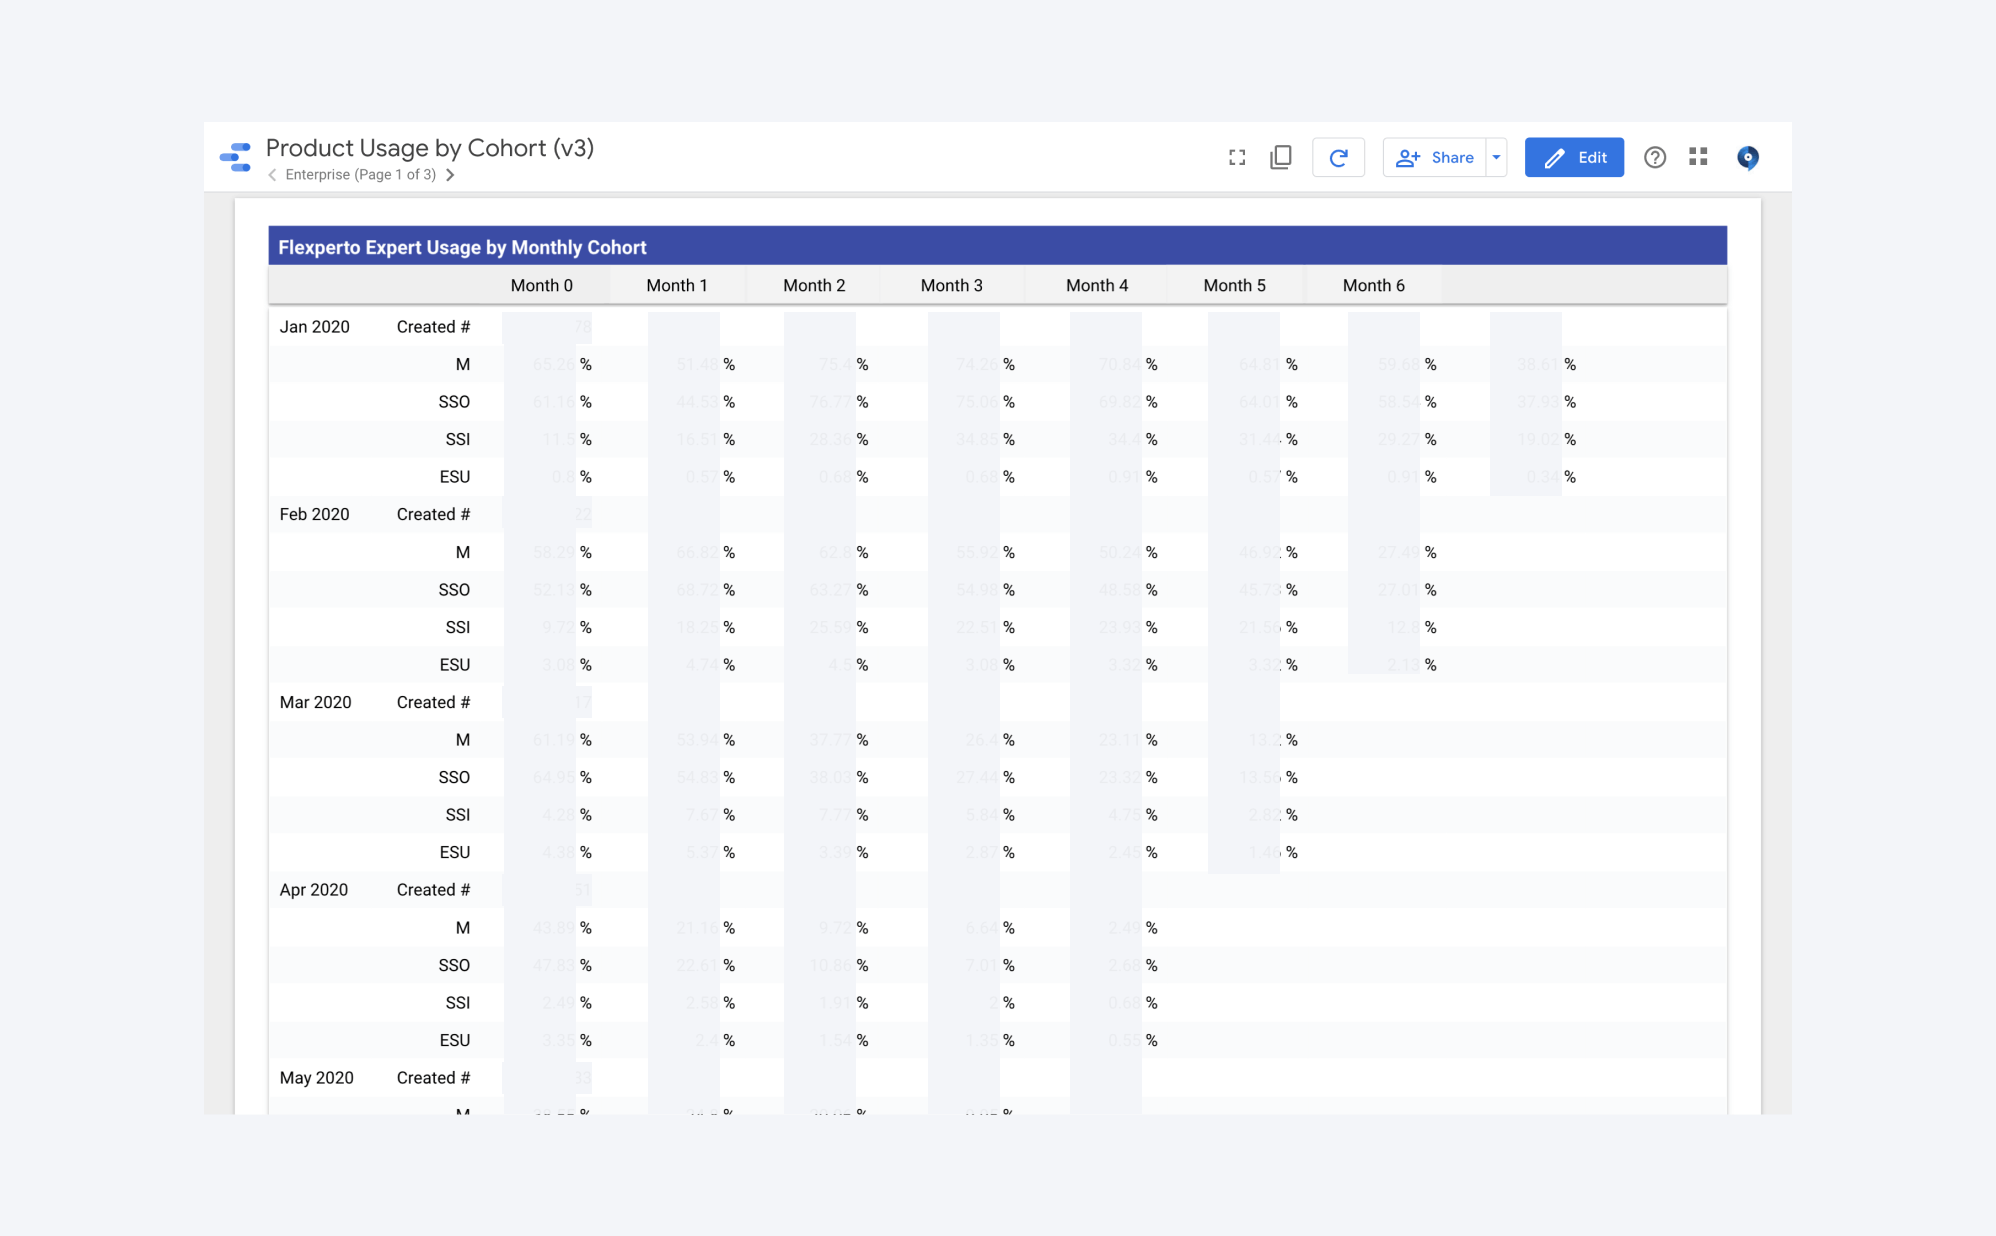Click Enterprise page indicator label
Image resolution: width=1996 pixels, height=1236 pixels.
click(x=360, y=175)
